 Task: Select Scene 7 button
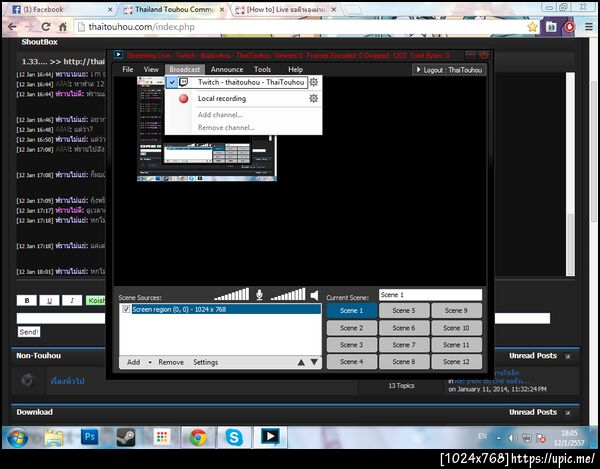pyautogui.click(x=404, y=345)
